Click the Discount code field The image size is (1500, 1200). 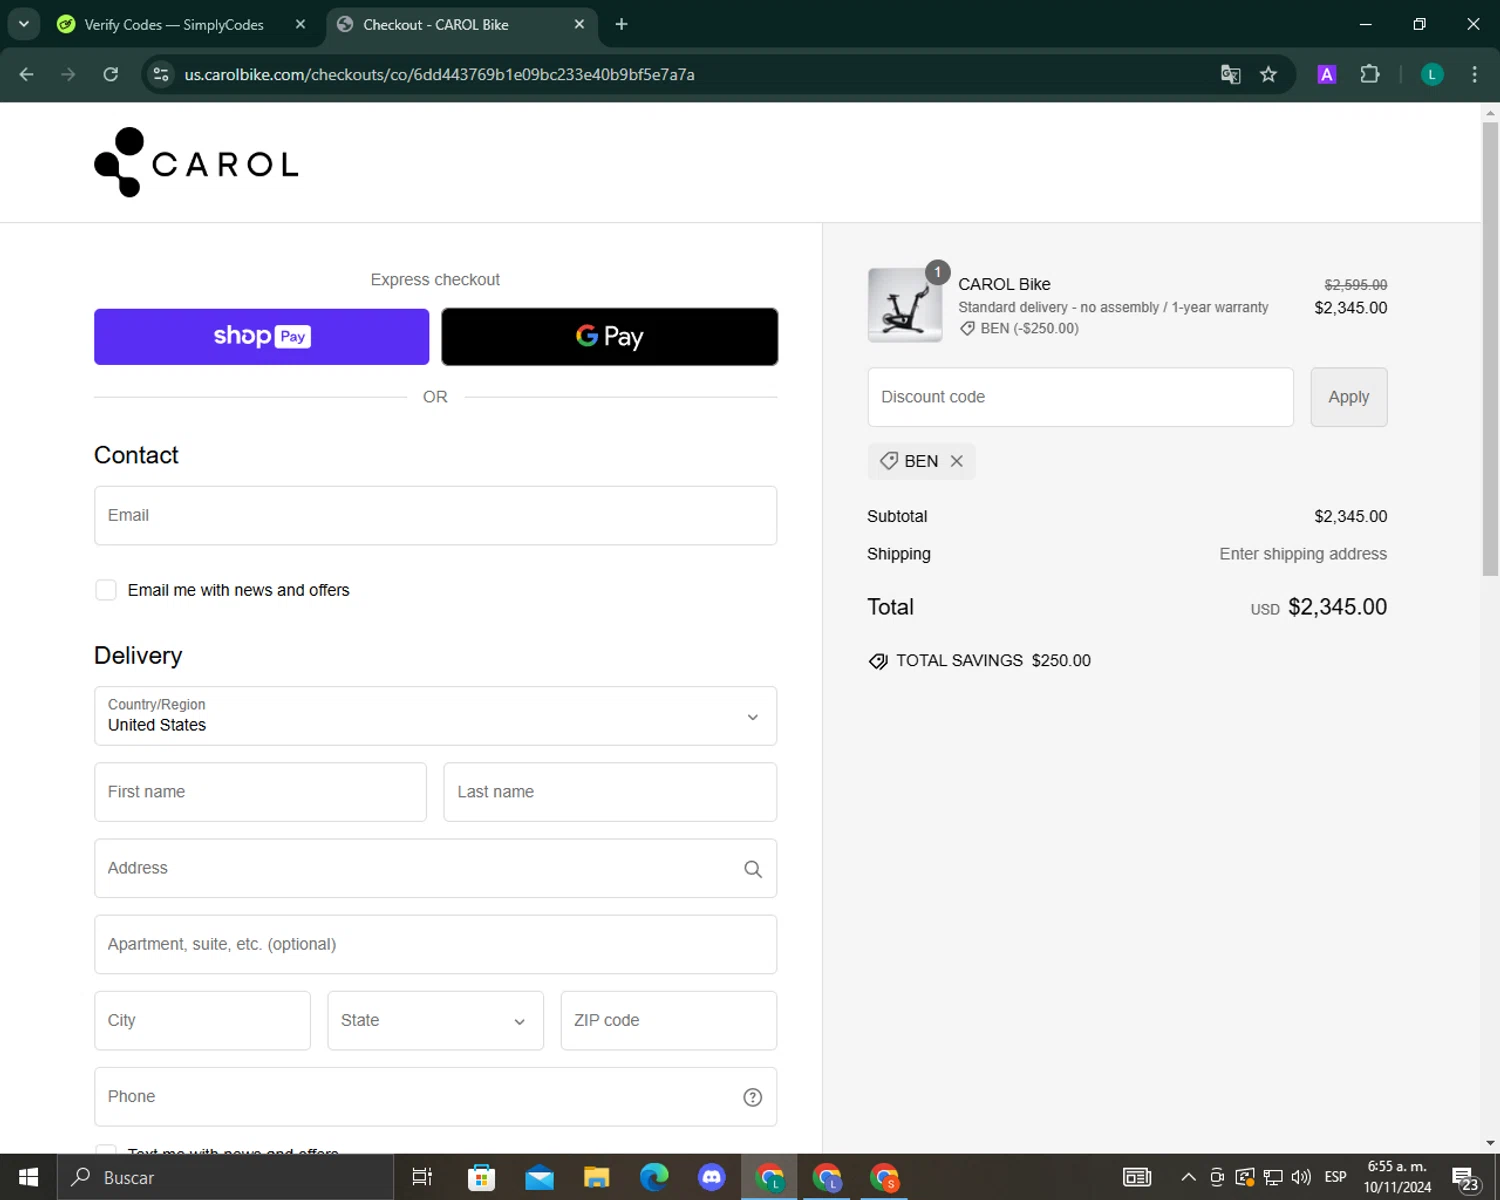pyautogui.click(x=1080, y=397)
